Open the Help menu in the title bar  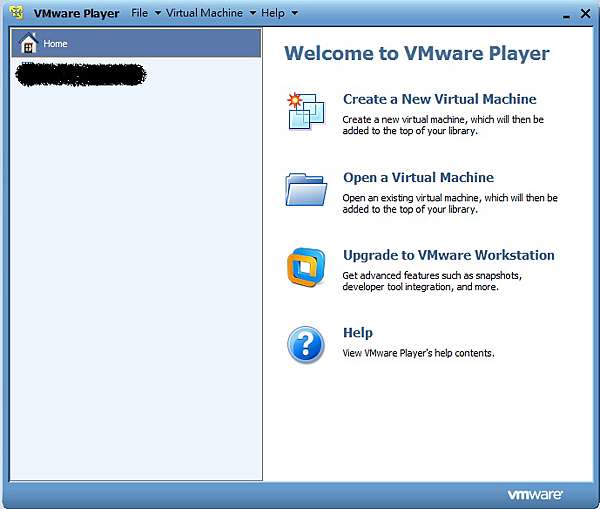273,13
